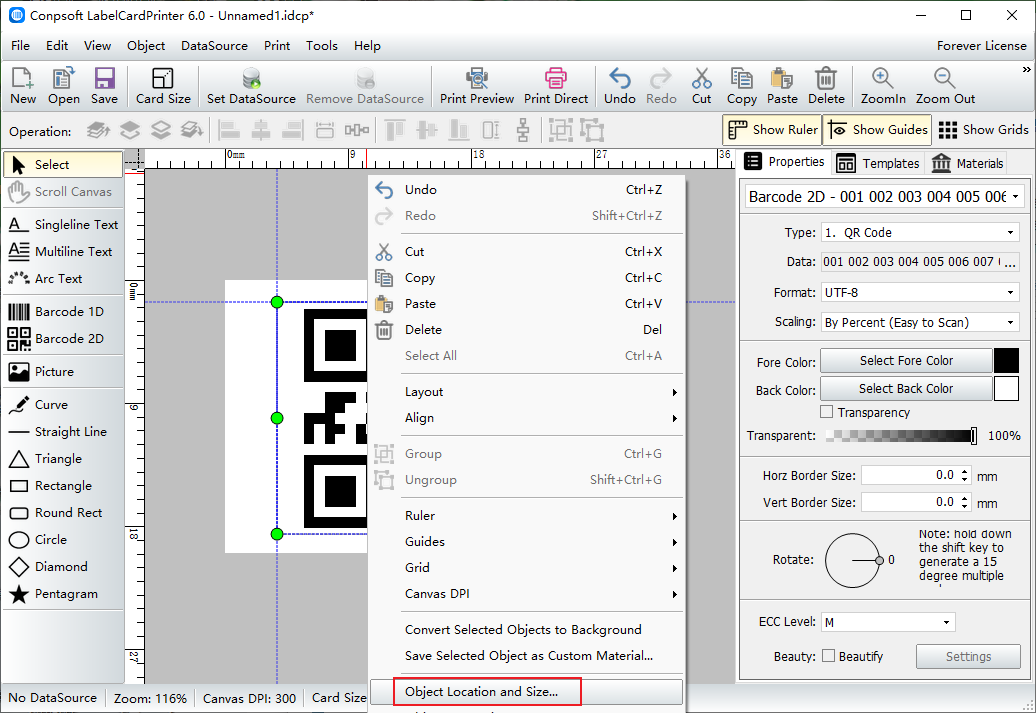This screenshot has width=1036, height=713.
Task: Select the Multiline Text tool
Action: click(63, 252)
